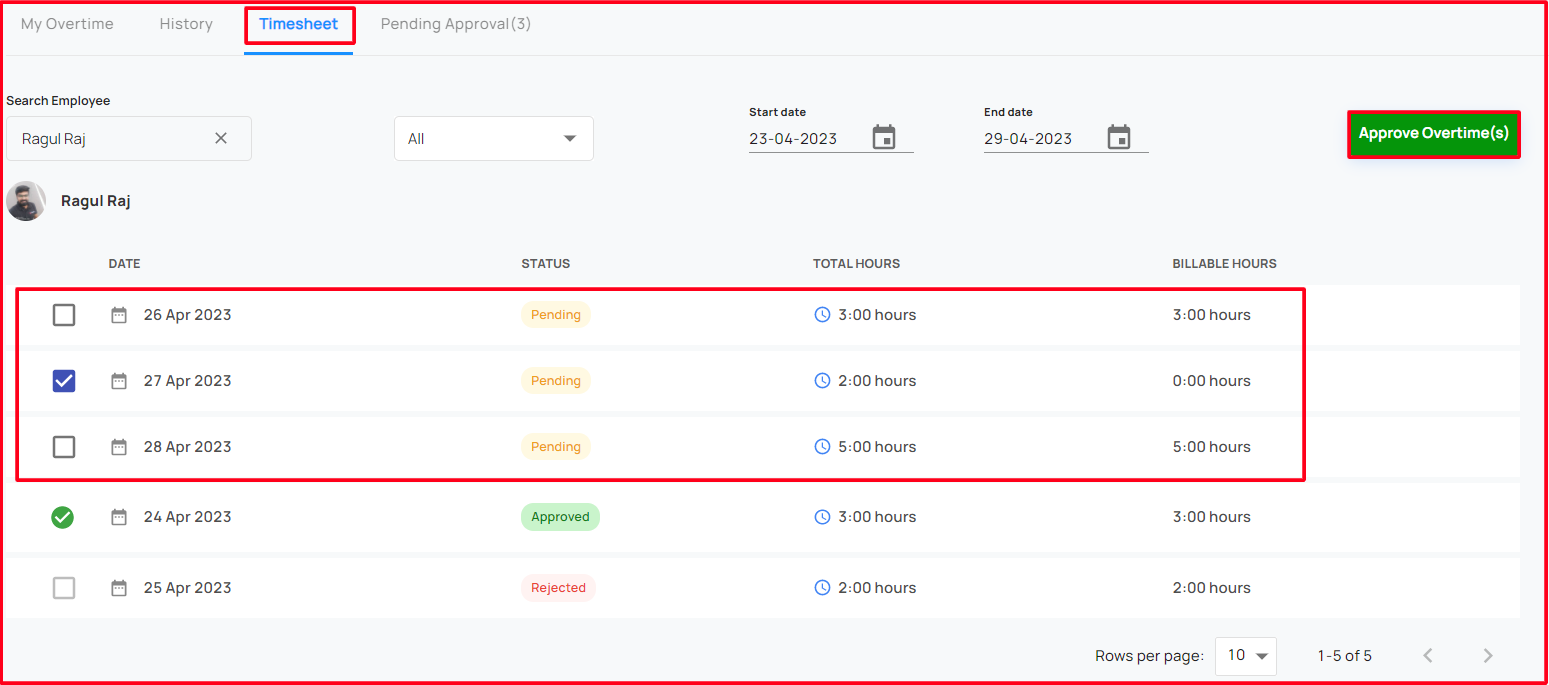Change rows per page from 10
This screenshot has height=685, width=1549.
coord(1246,656)
